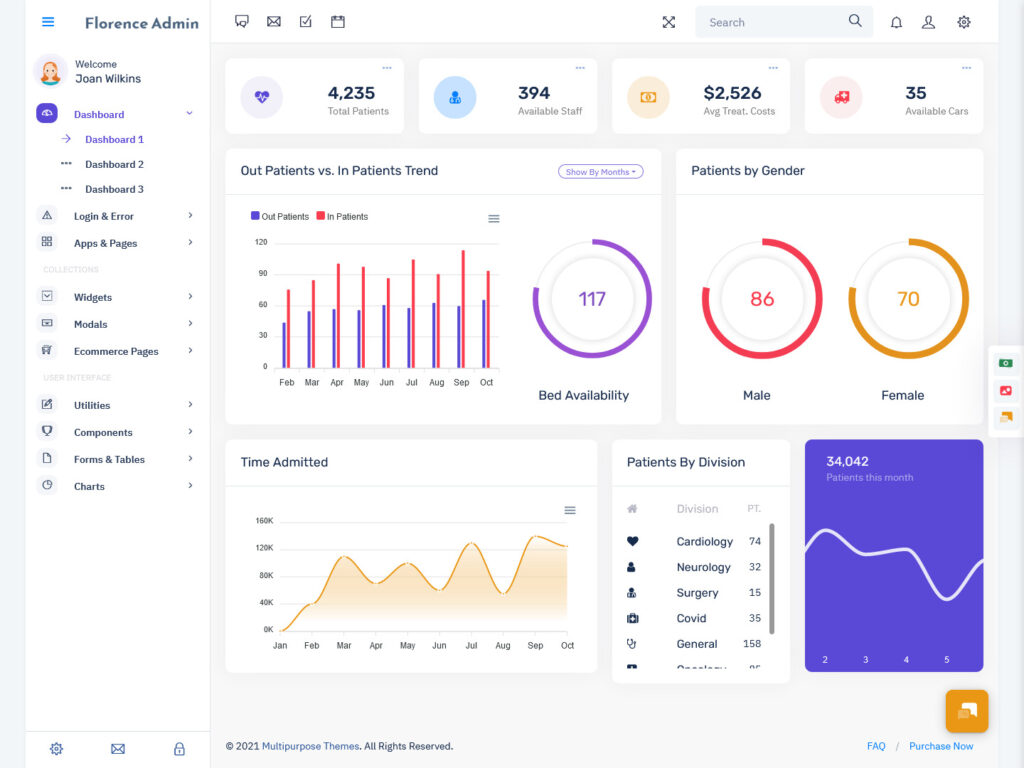Open the Total Patients card options dots

[x=387, y=68]
